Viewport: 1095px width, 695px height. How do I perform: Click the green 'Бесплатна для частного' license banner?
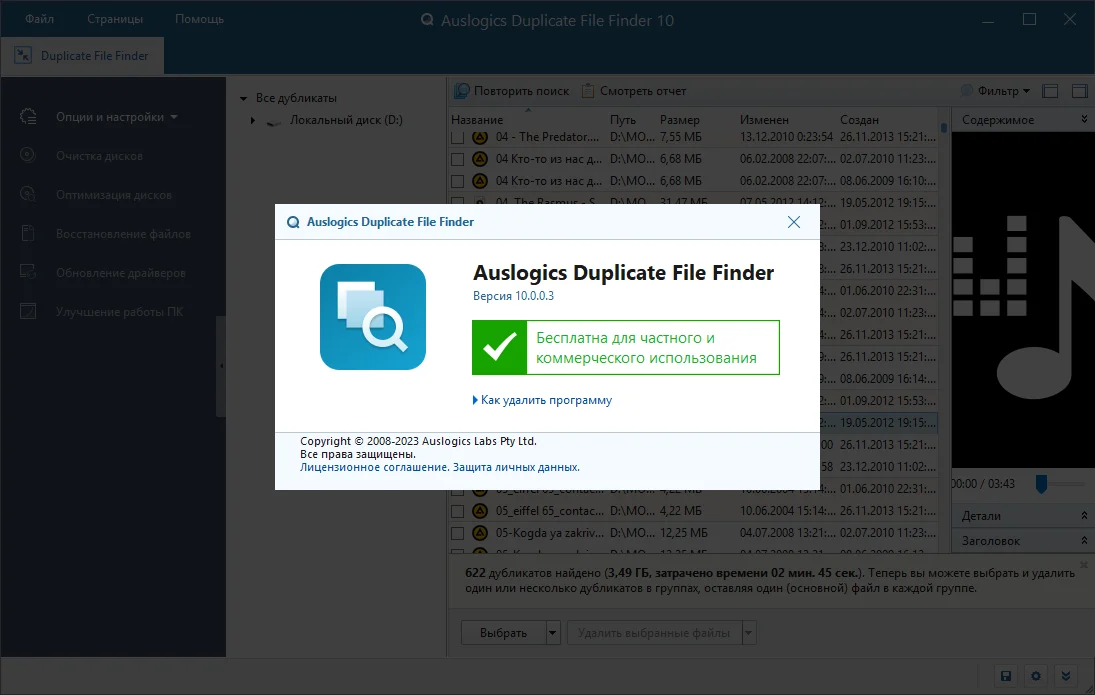626,348
